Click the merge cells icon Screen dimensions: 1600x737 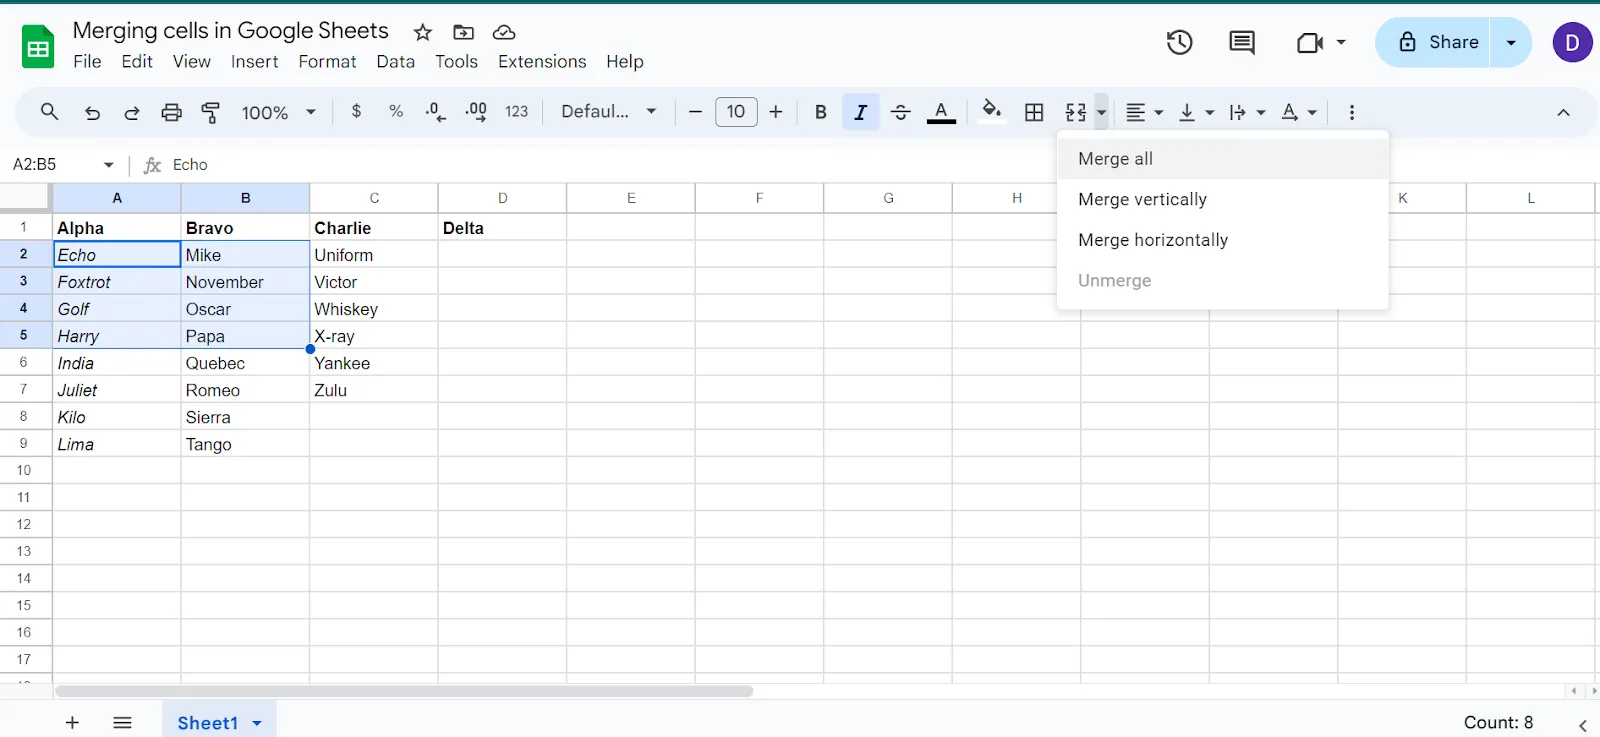(1076, 112)
